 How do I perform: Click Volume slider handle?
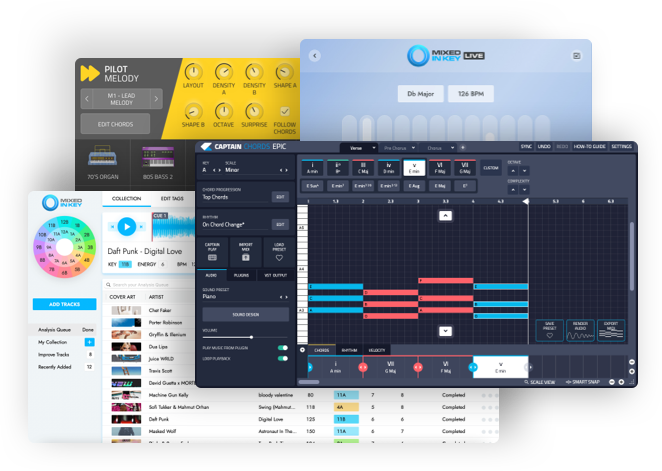click(x=251, y=337)
